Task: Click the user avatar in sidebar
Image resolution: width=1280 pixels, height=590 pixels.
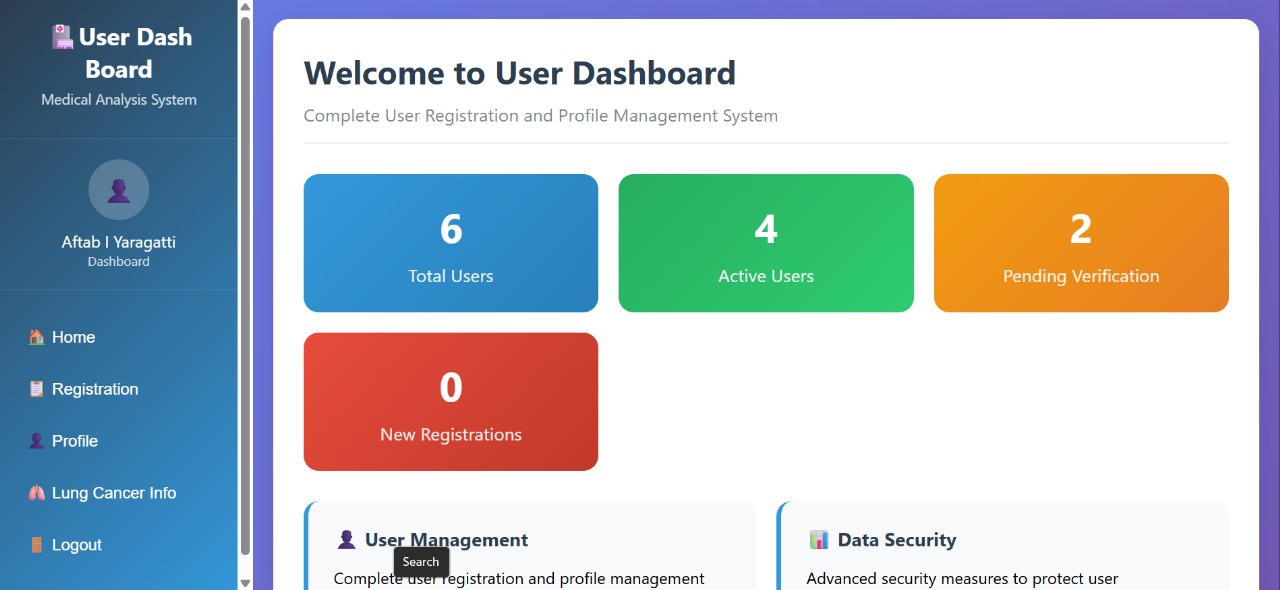Action: pos(118,190)
